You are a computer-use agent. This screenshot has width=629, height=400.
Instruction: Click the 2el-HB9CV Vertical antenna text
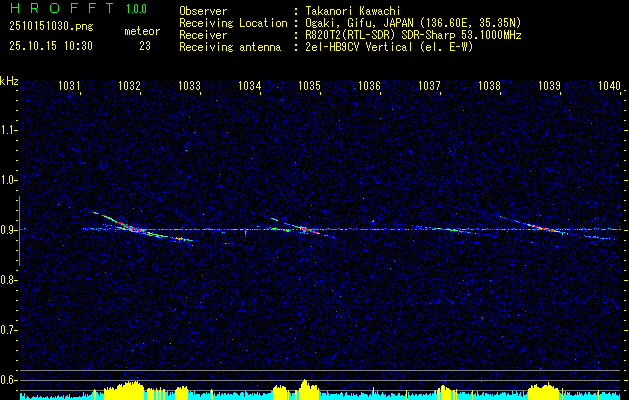coord(389,47)
